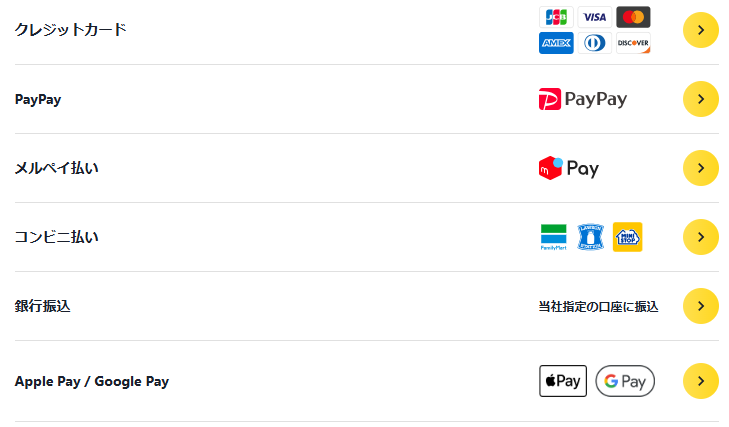Click the Apple Pay badge
The width and height of the screenshot is (729, 427).
(x=563, y=381)
